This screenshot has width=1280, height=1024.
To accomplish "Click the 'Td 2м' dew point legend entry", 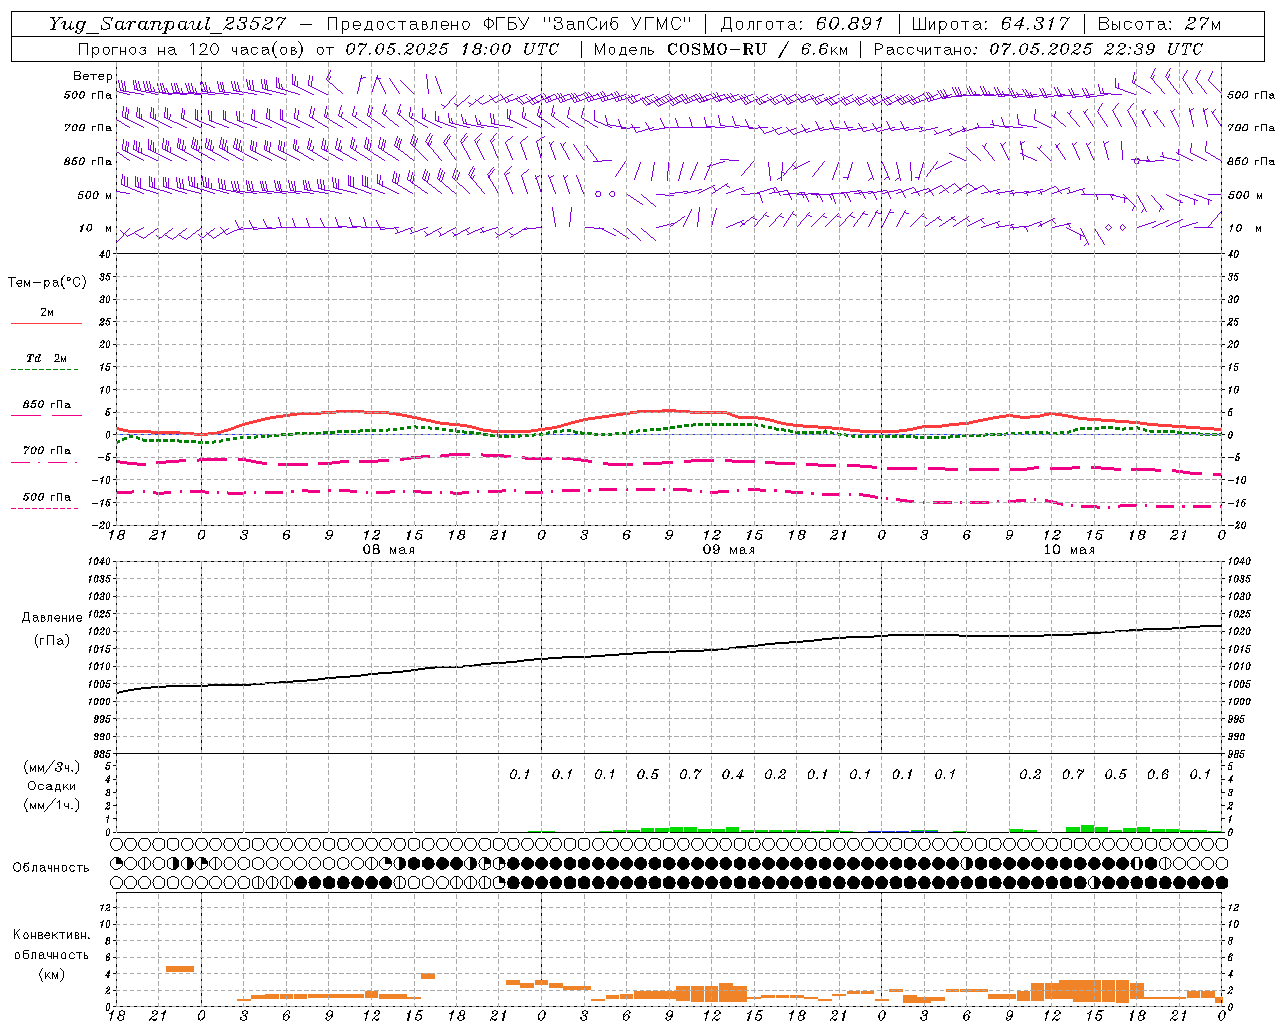I will pos(46,358).
